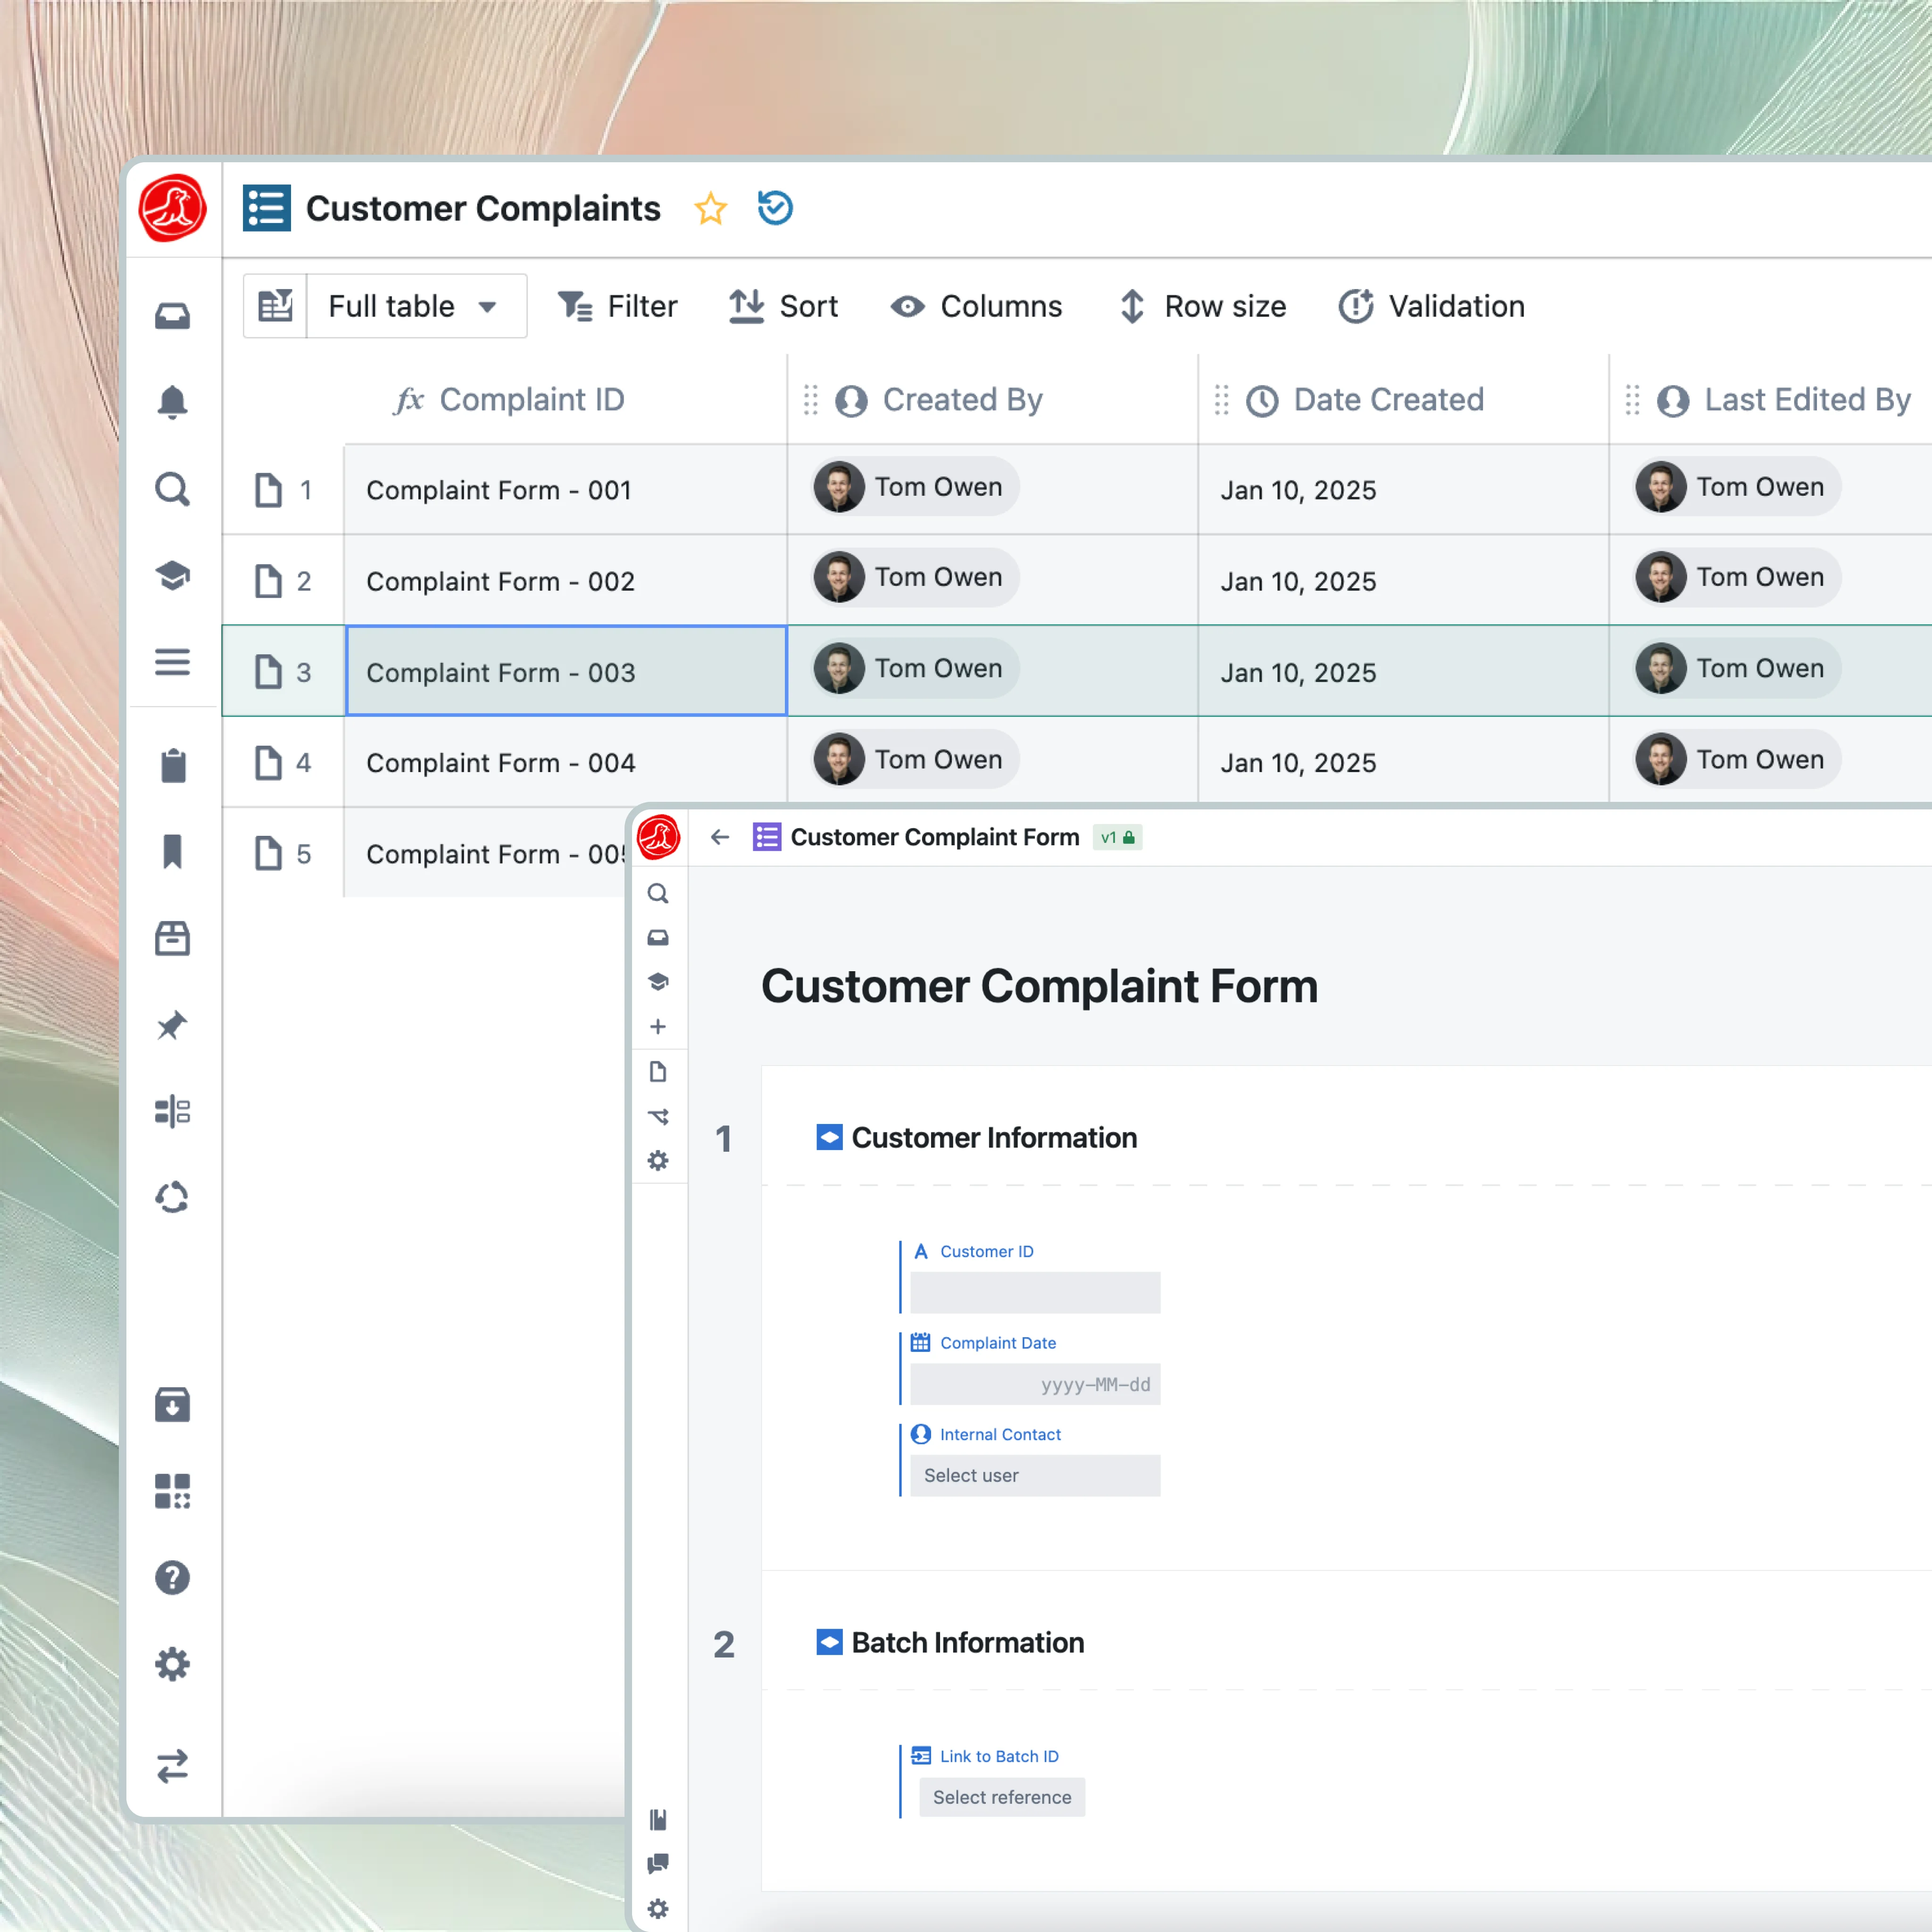The image size is (1932, 1932).
Task: Open the Filter options
Action: (617, 306)
